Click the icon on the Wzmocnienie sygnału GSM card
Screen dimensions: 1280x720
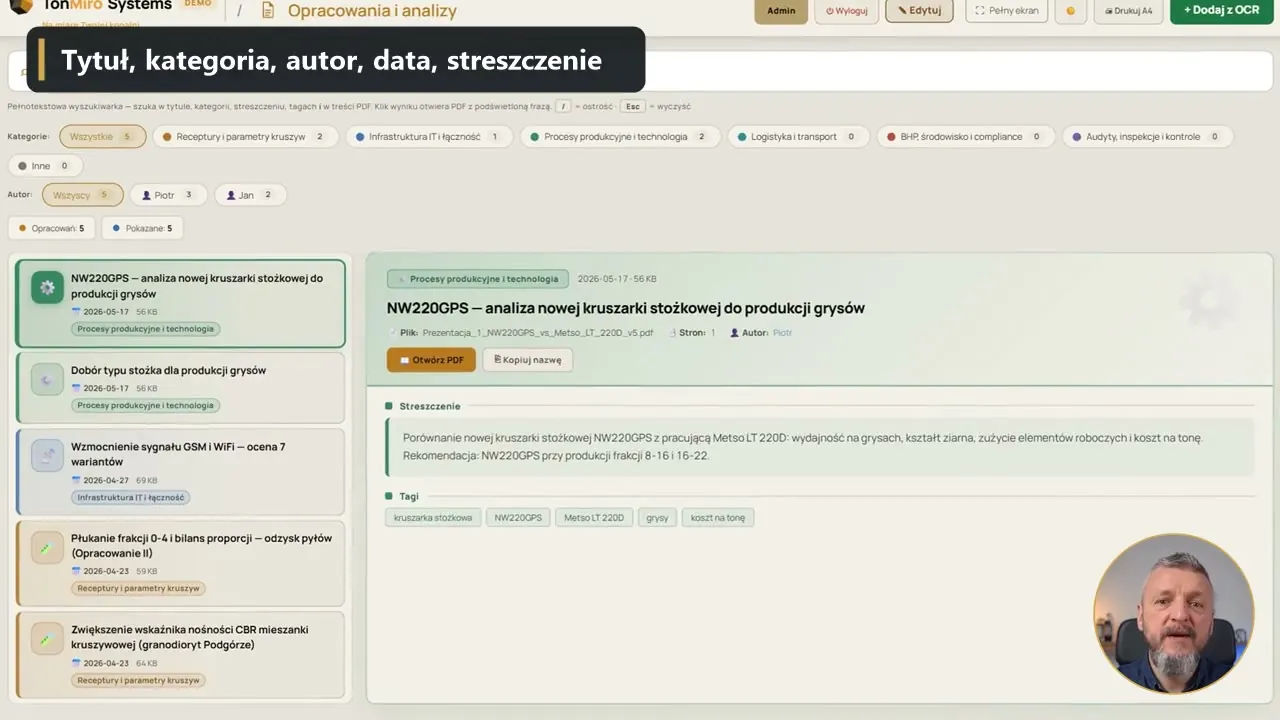tap(47, 455)
